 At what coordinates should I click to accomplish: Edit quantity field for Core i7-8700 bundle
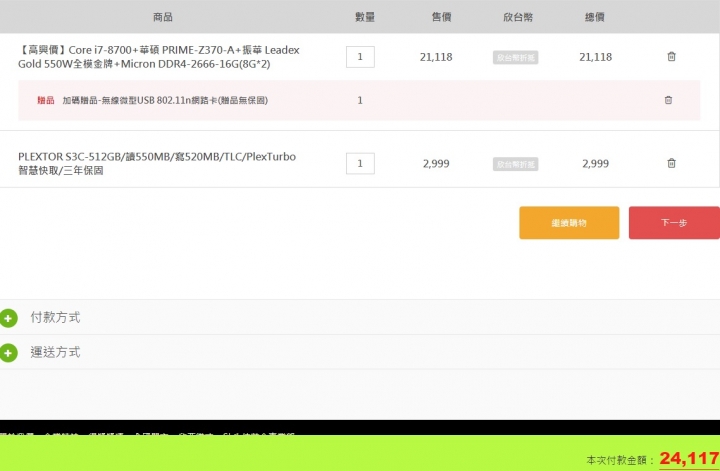[x=360, y=57]
